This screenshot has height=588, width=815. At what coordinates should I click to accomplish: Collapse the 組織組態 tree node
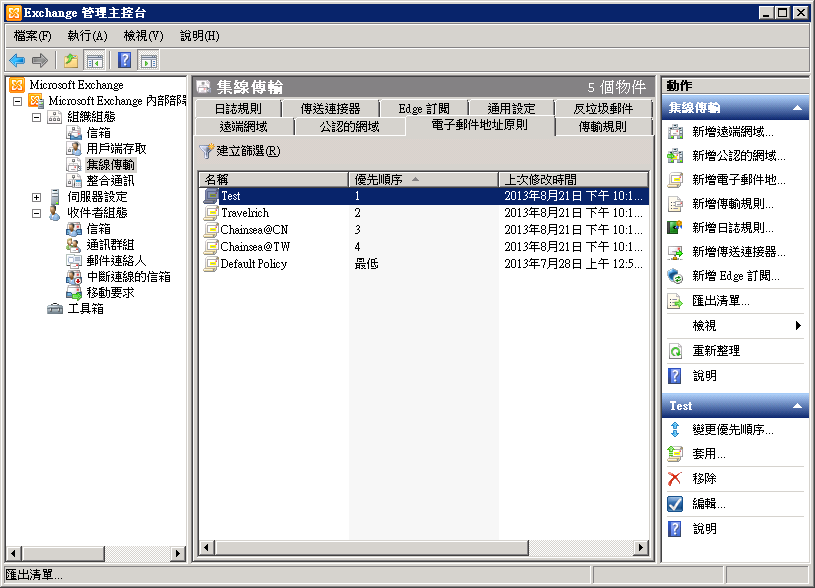point(36,117)
